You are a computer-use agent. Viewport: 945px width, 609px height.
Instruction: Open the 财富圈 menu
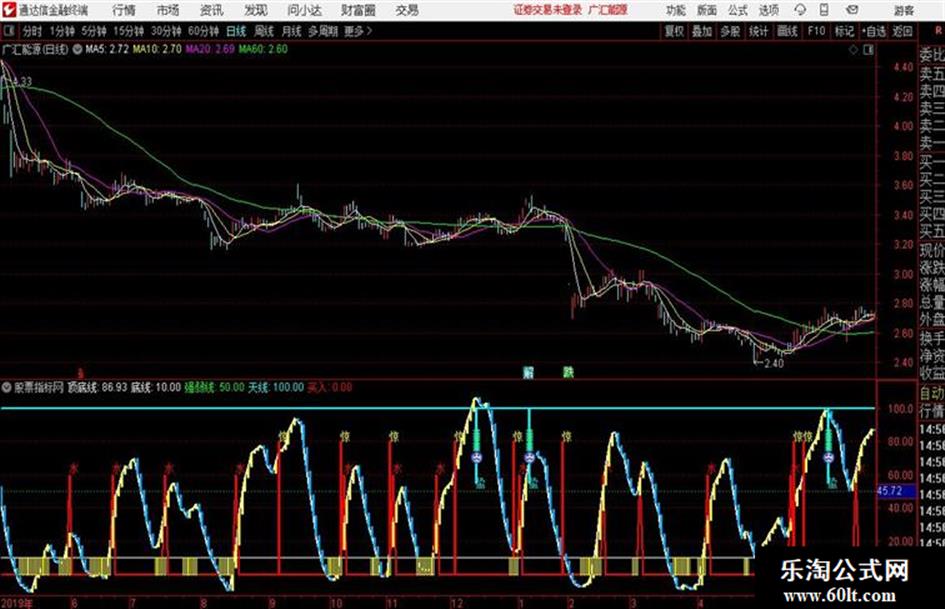point(358,10)
